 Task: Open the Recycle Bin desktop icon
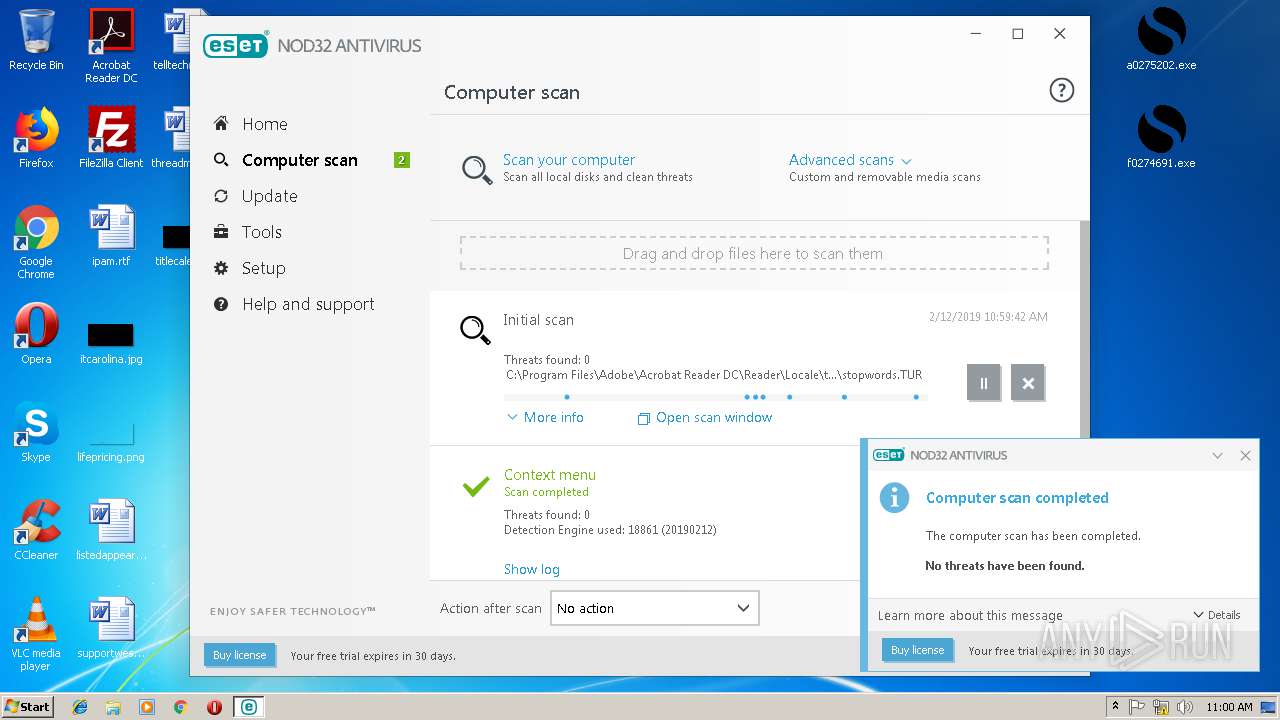click(36, 40)
